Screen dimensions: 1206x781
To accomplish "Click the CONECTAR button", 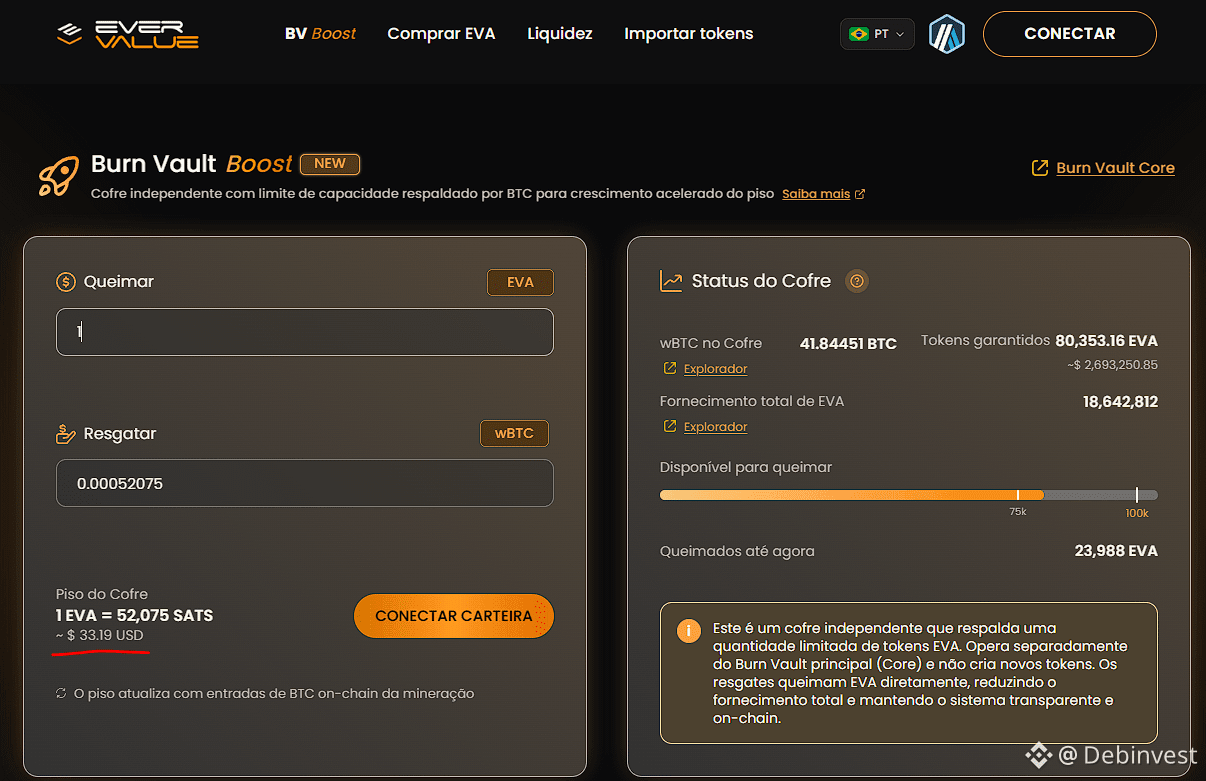I will coord(1070,34).
